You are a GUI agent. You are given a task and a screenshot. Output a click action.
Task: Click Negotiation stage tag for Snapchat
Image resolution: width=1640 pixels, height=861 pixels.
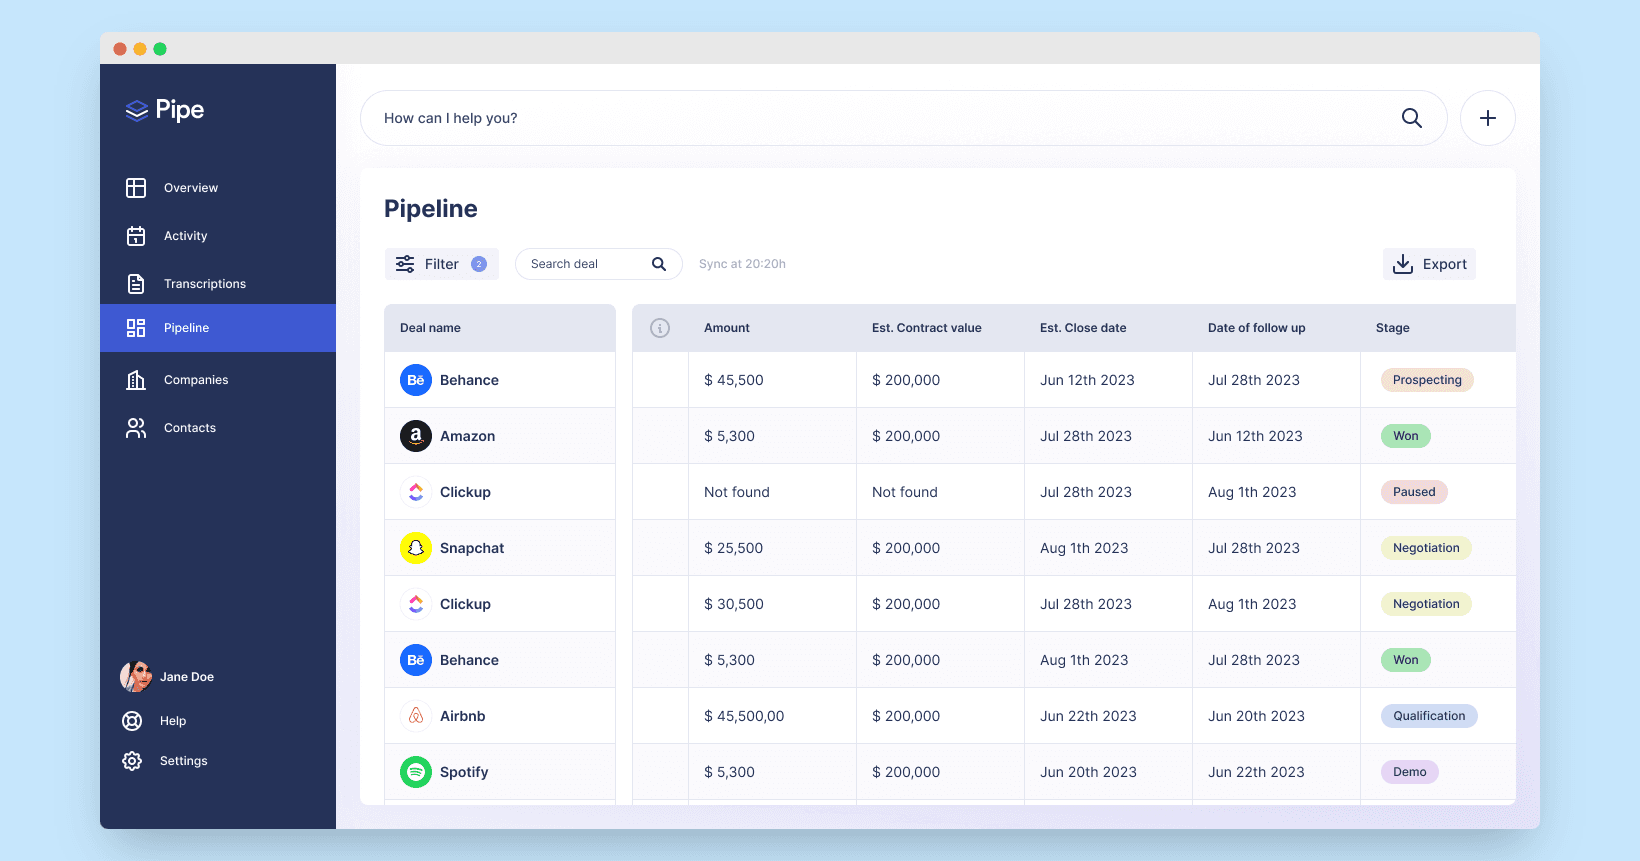pyautogui.click(x=1426, y=548)
